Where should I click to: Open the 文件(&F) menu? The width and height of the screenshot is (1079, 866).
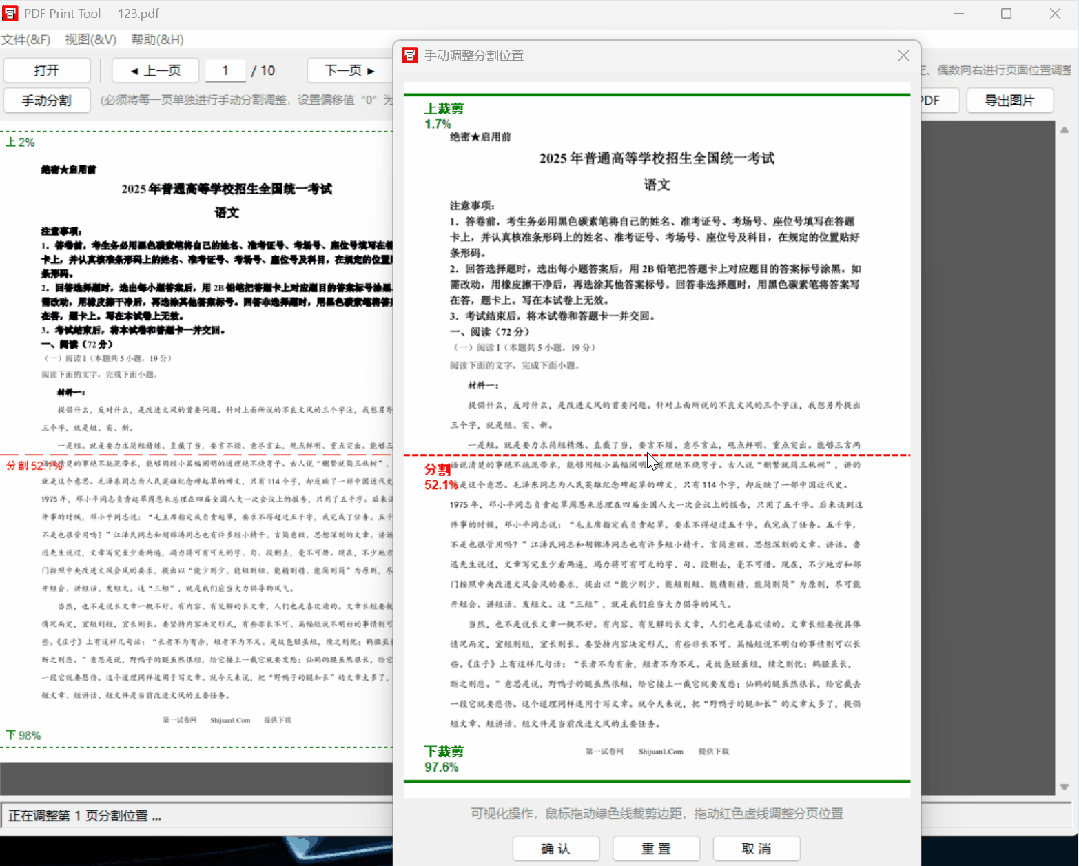[x=26, y=39]
